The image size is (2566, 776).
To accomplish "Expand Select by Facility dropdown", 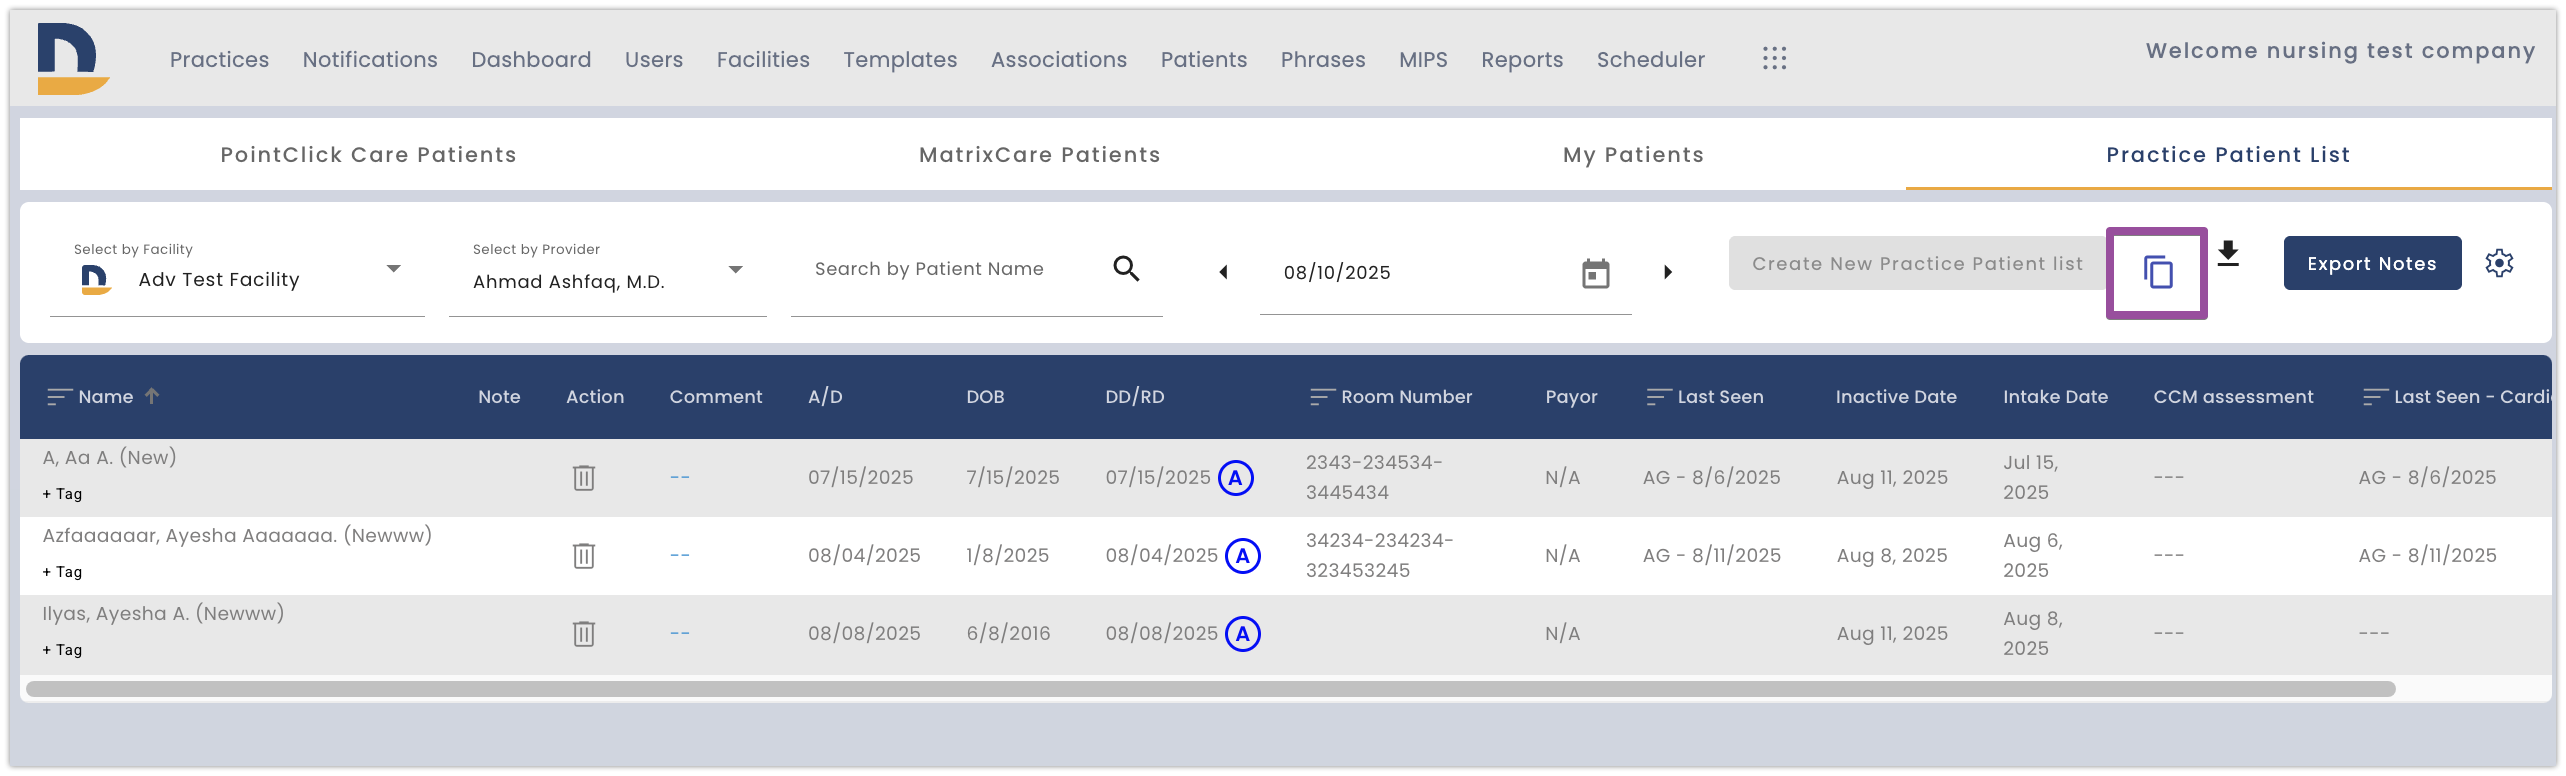I will point(393,269).
